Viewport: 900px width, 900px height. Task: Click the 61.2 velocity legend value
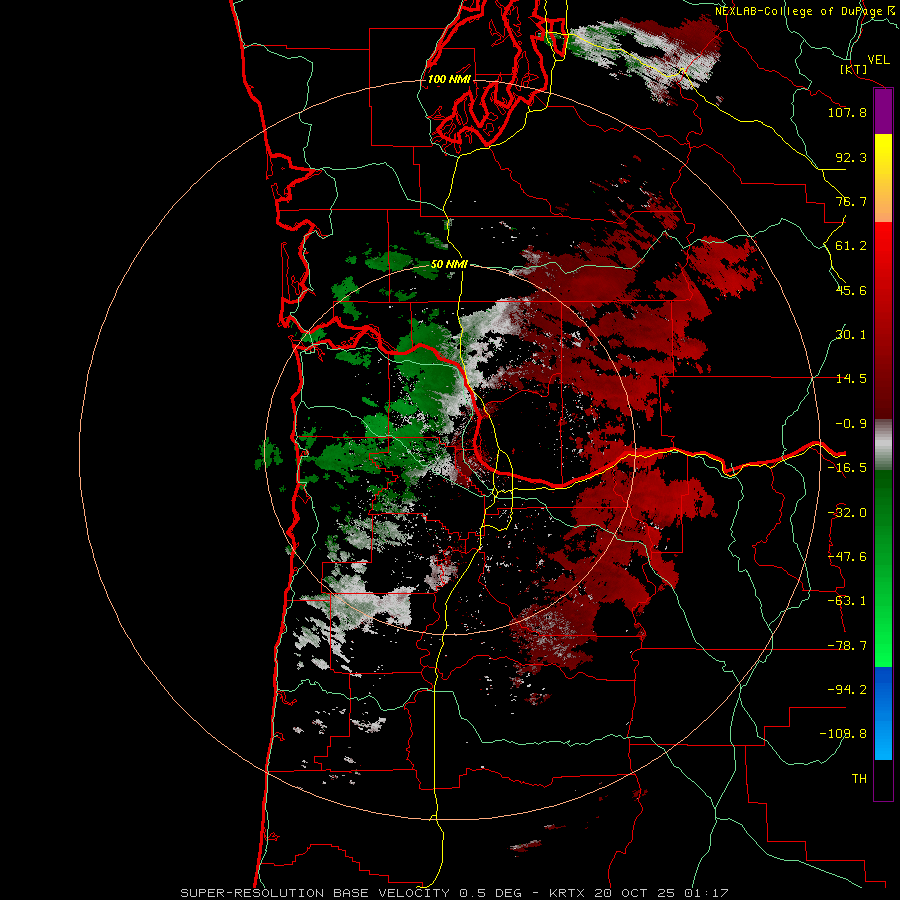(x=851, y=246)
